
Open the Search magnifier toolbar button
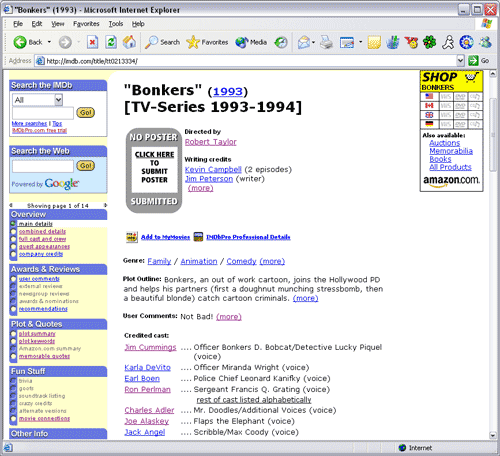[x=163, y=42]
